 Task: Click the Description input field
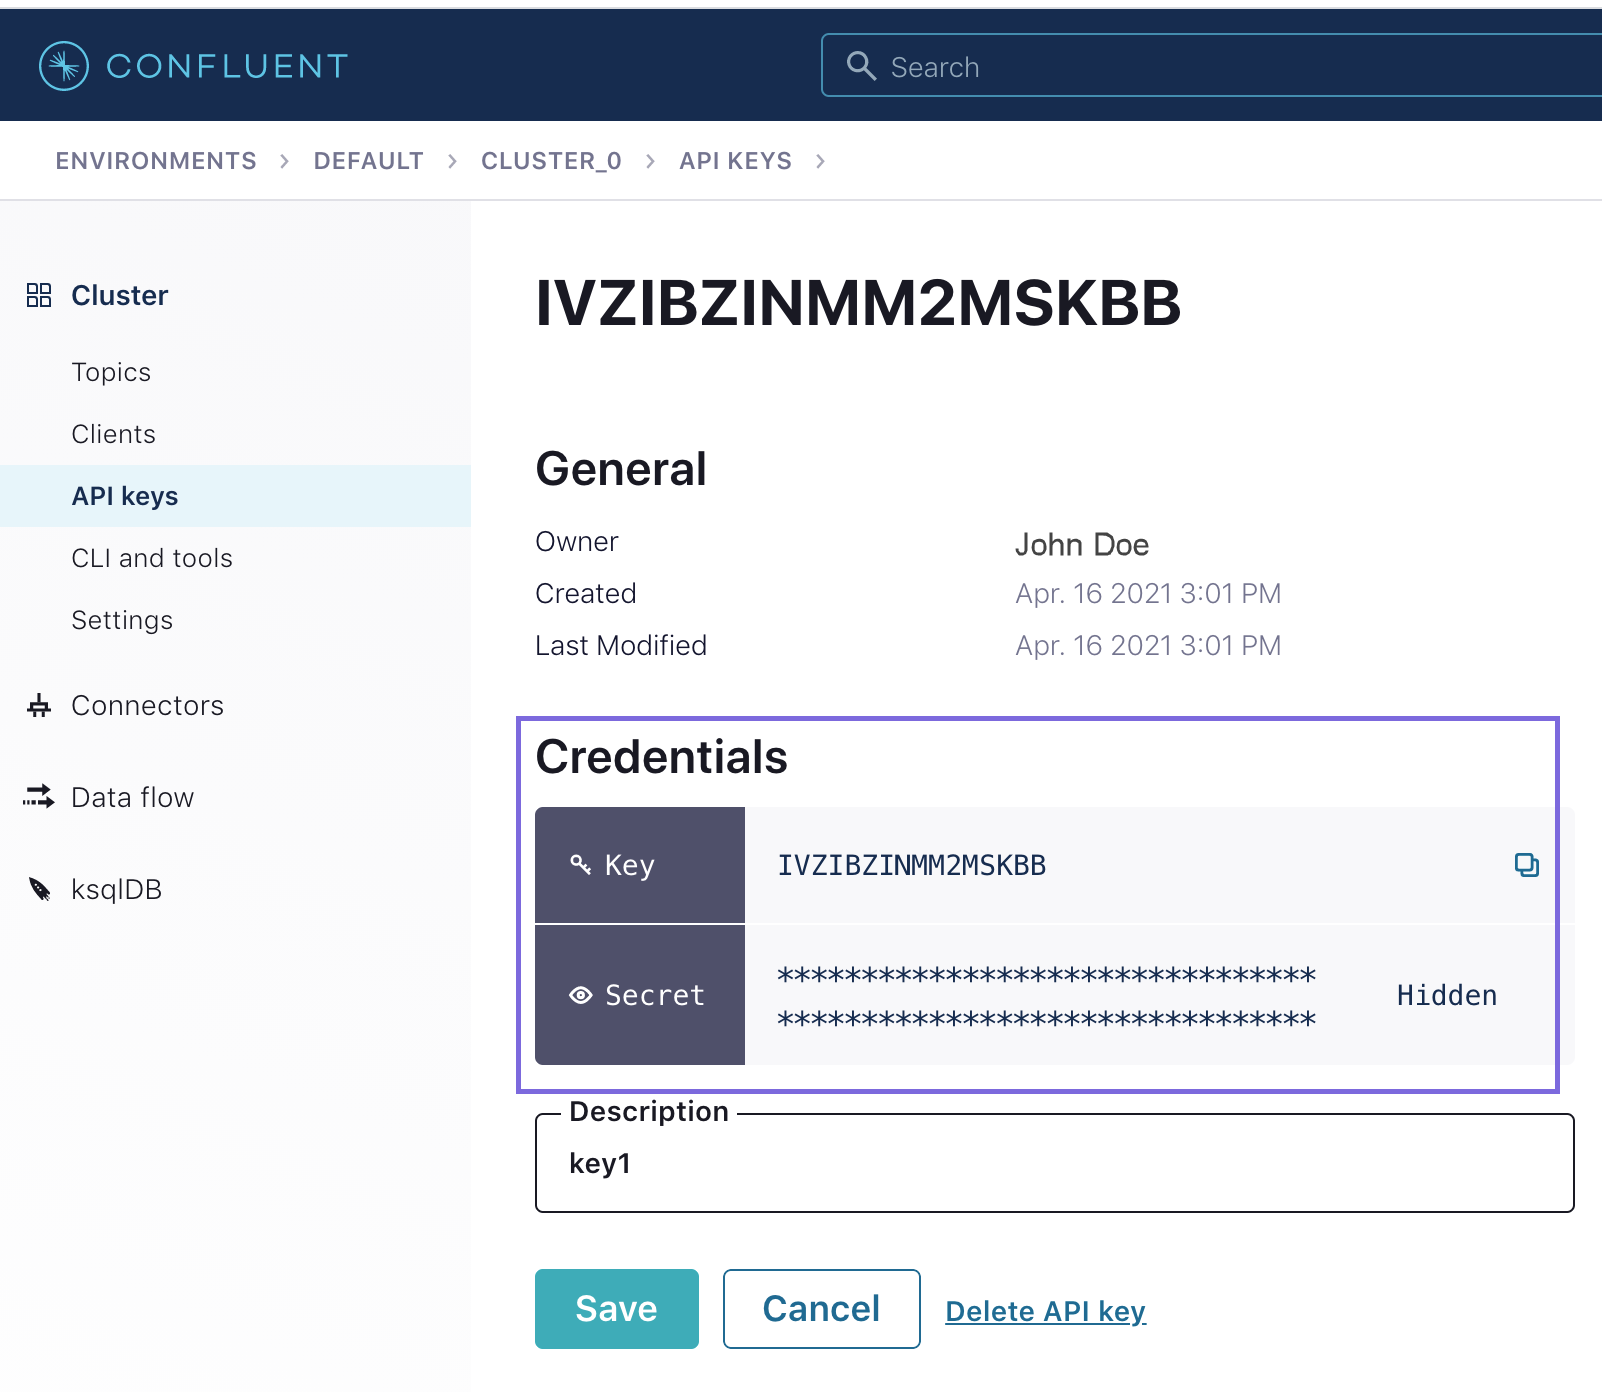pos(1054,1164)
